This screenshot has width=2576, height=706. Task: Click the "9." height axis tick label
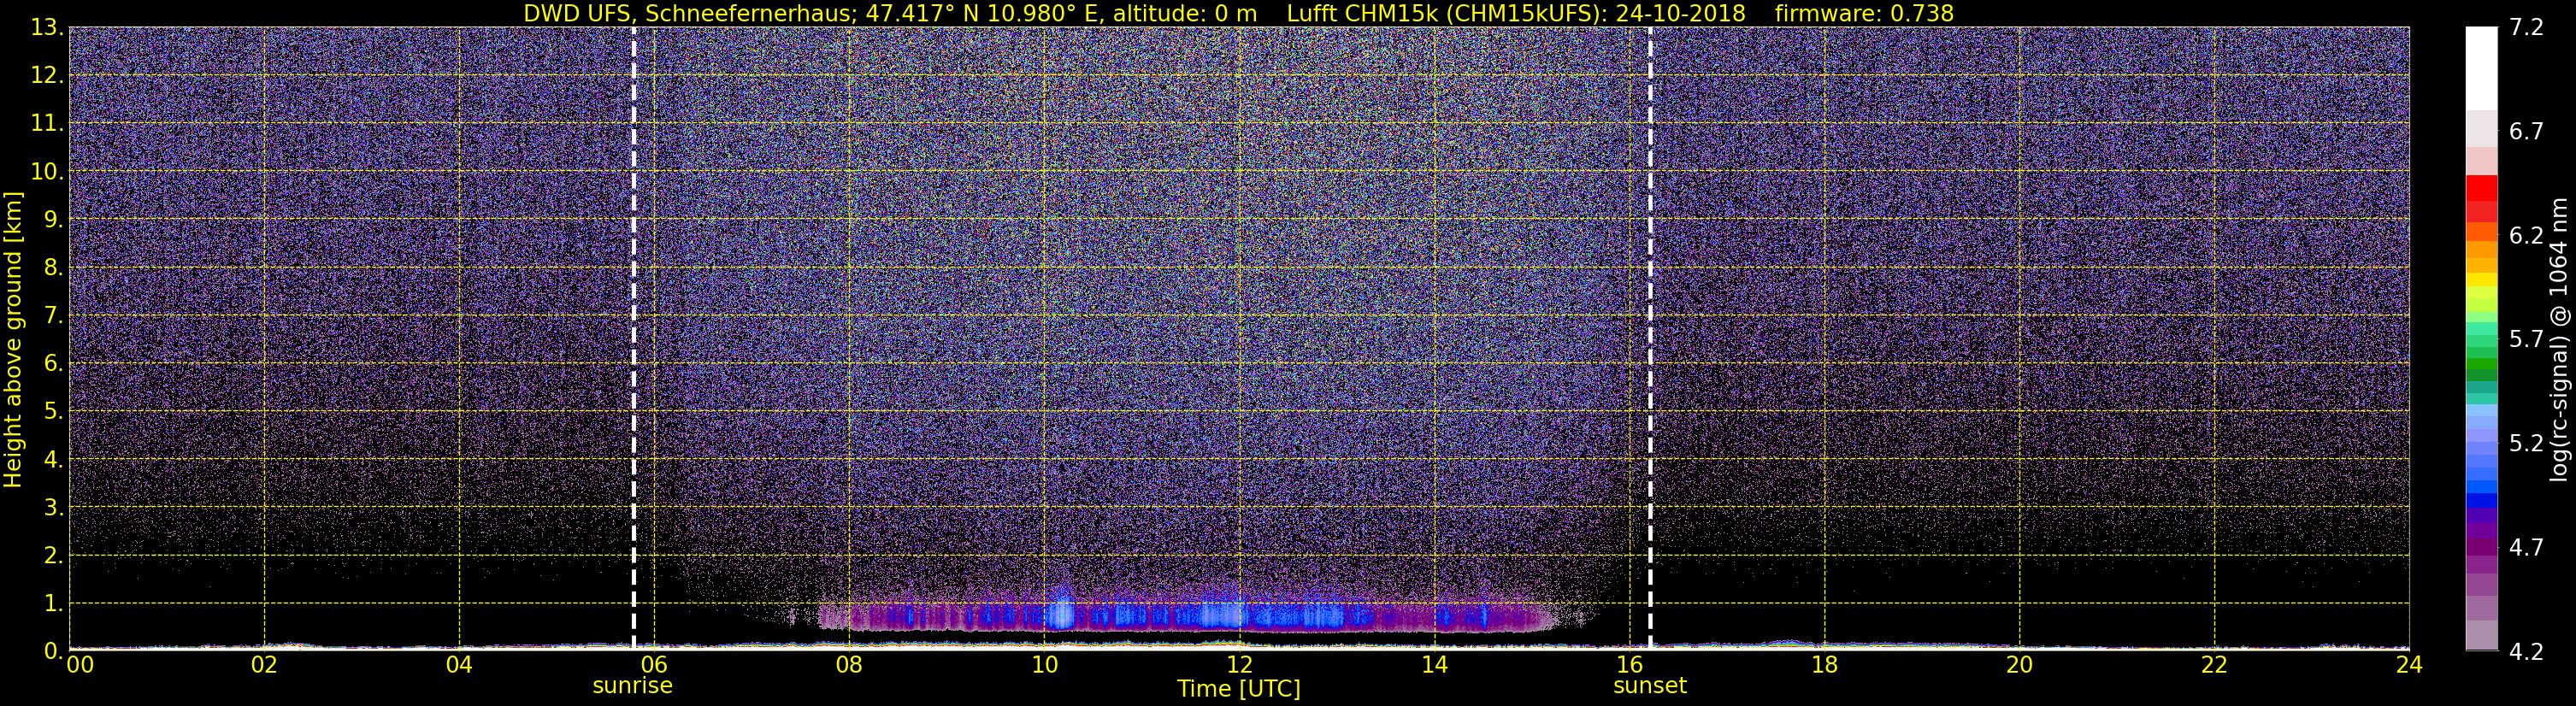tap(53, 220)
